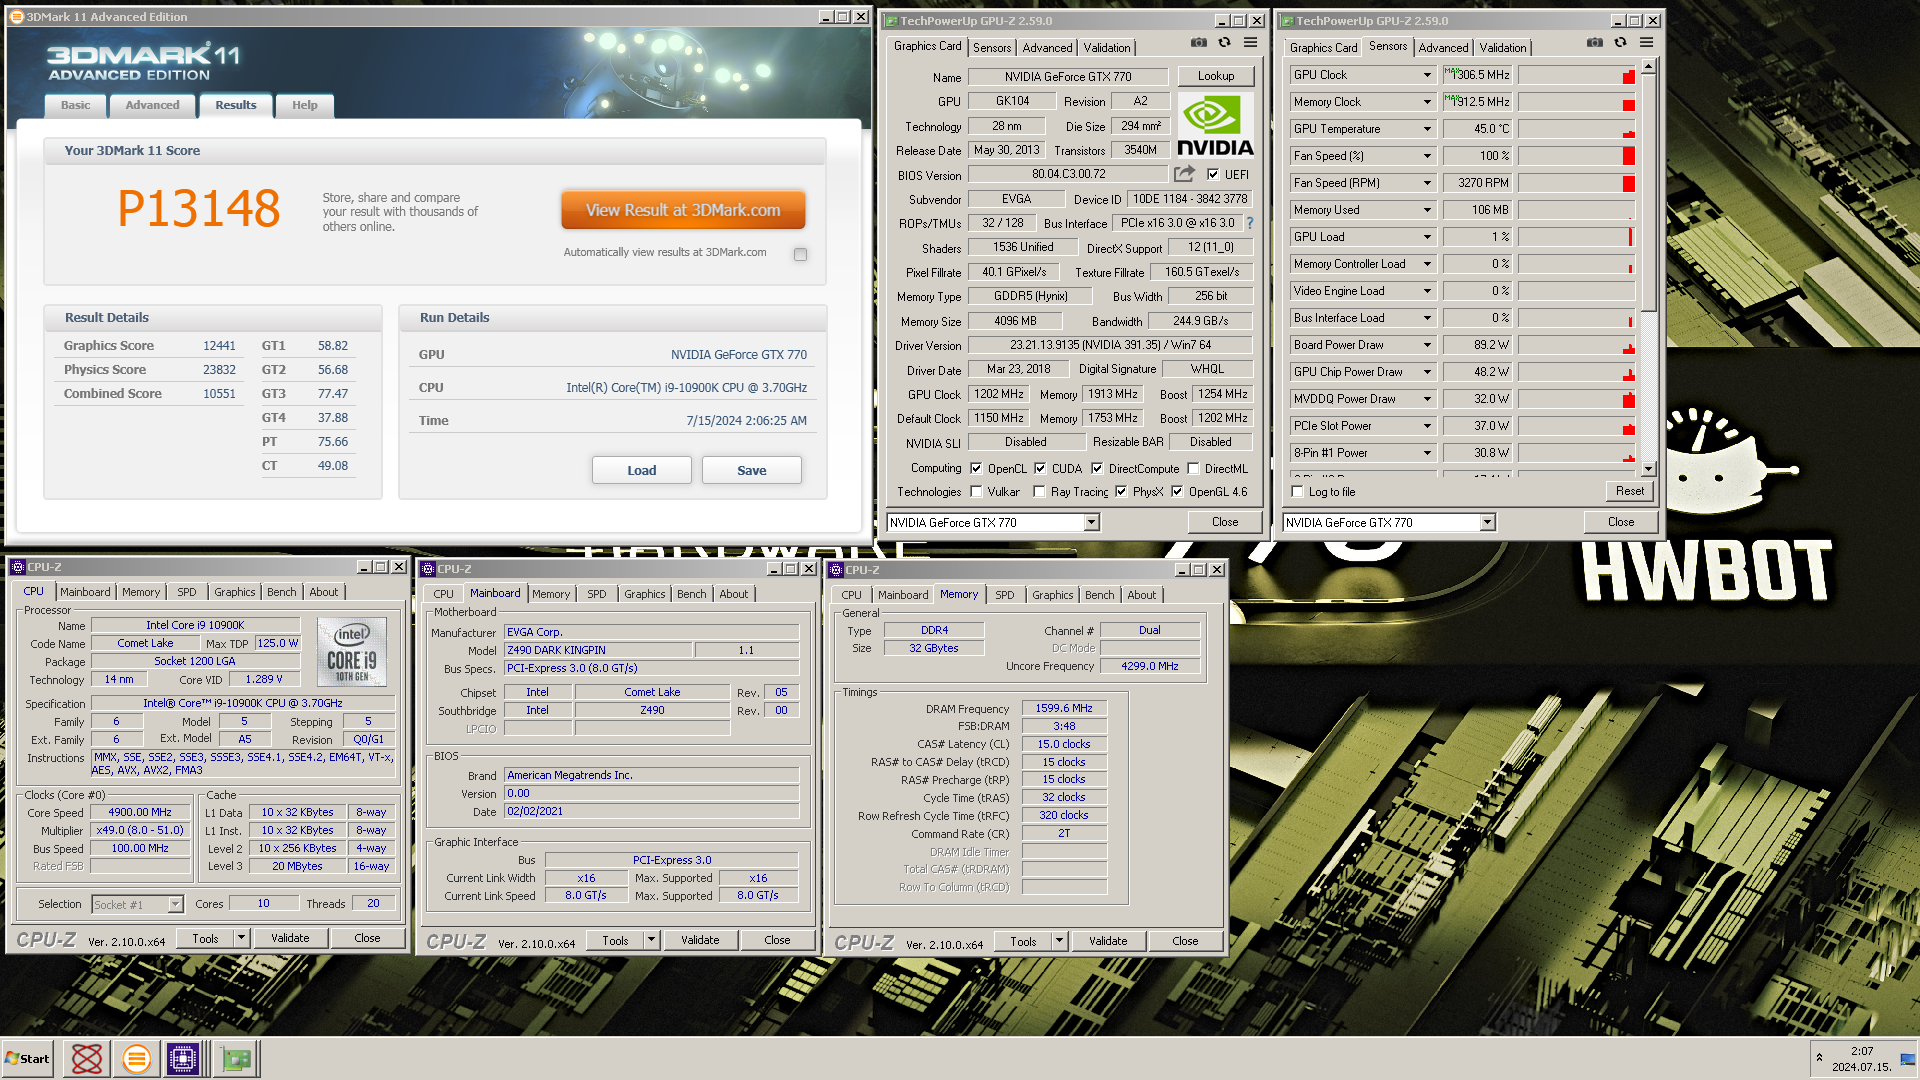Open GPU Temperature sensor dropdown
This screenshot has height=1080, width=1920.
[1427, 129]
